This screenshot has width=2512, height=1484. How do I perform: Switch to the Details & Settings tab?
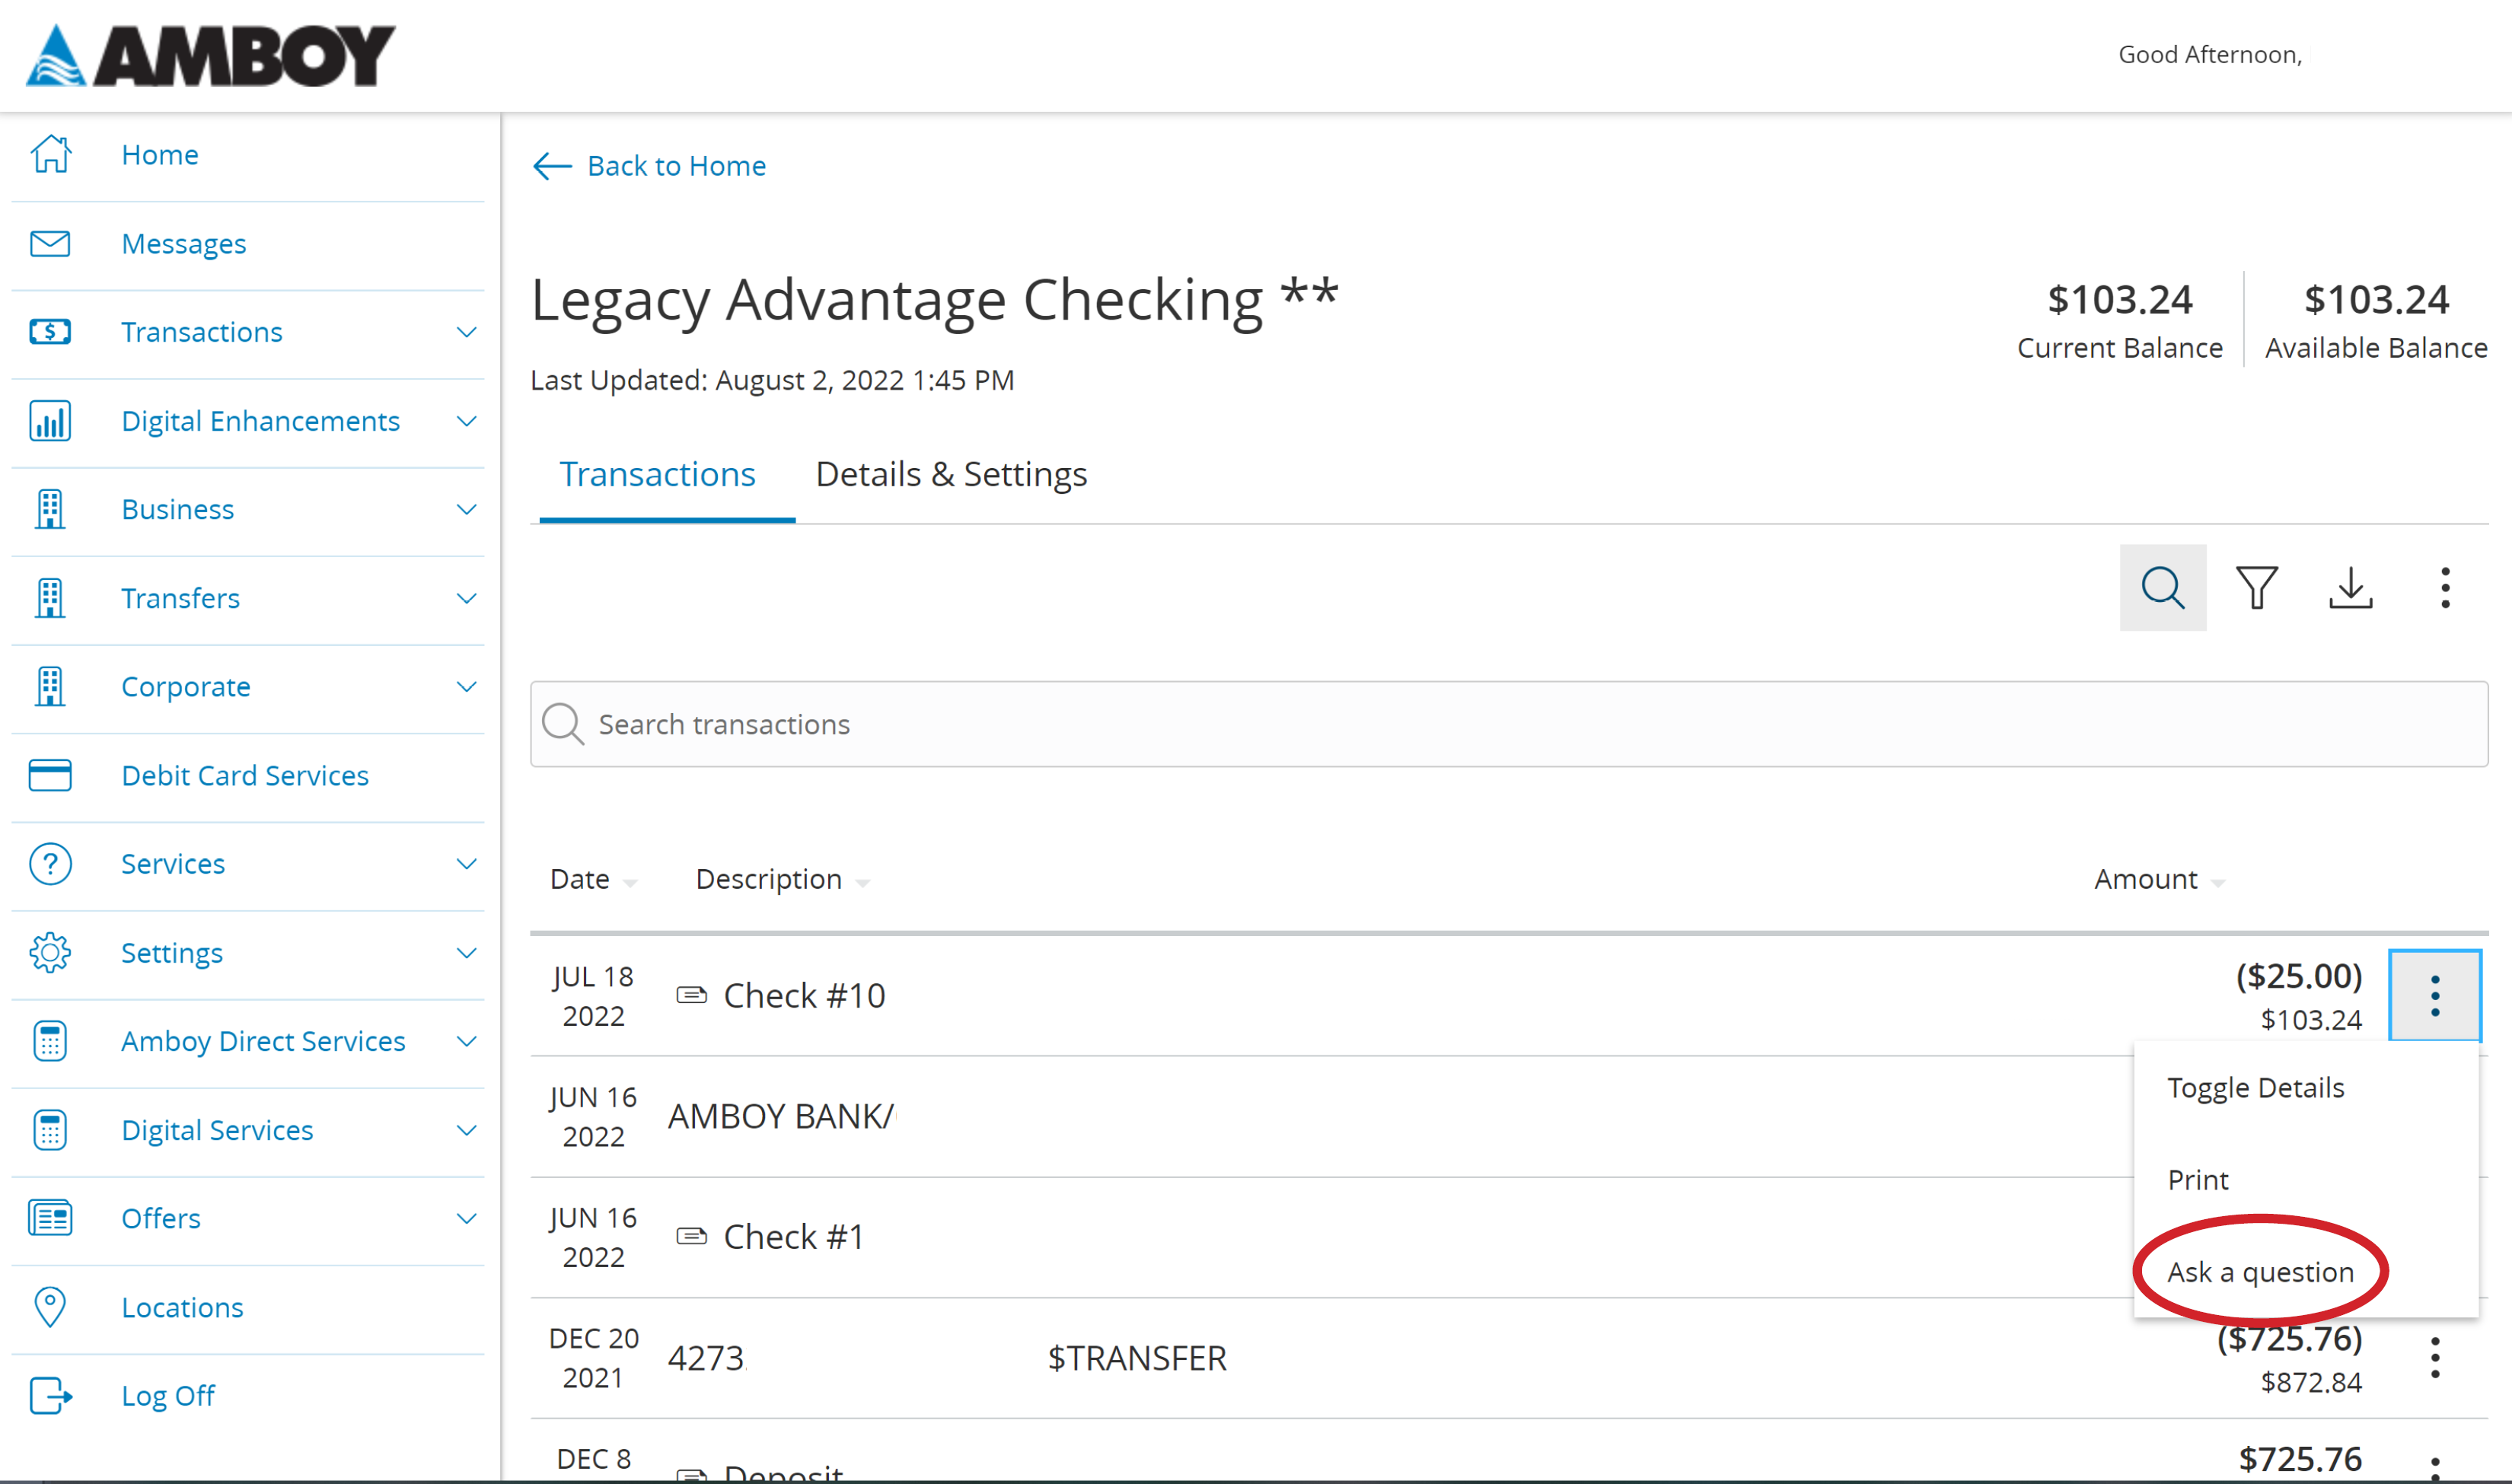(x=951, y=474)
